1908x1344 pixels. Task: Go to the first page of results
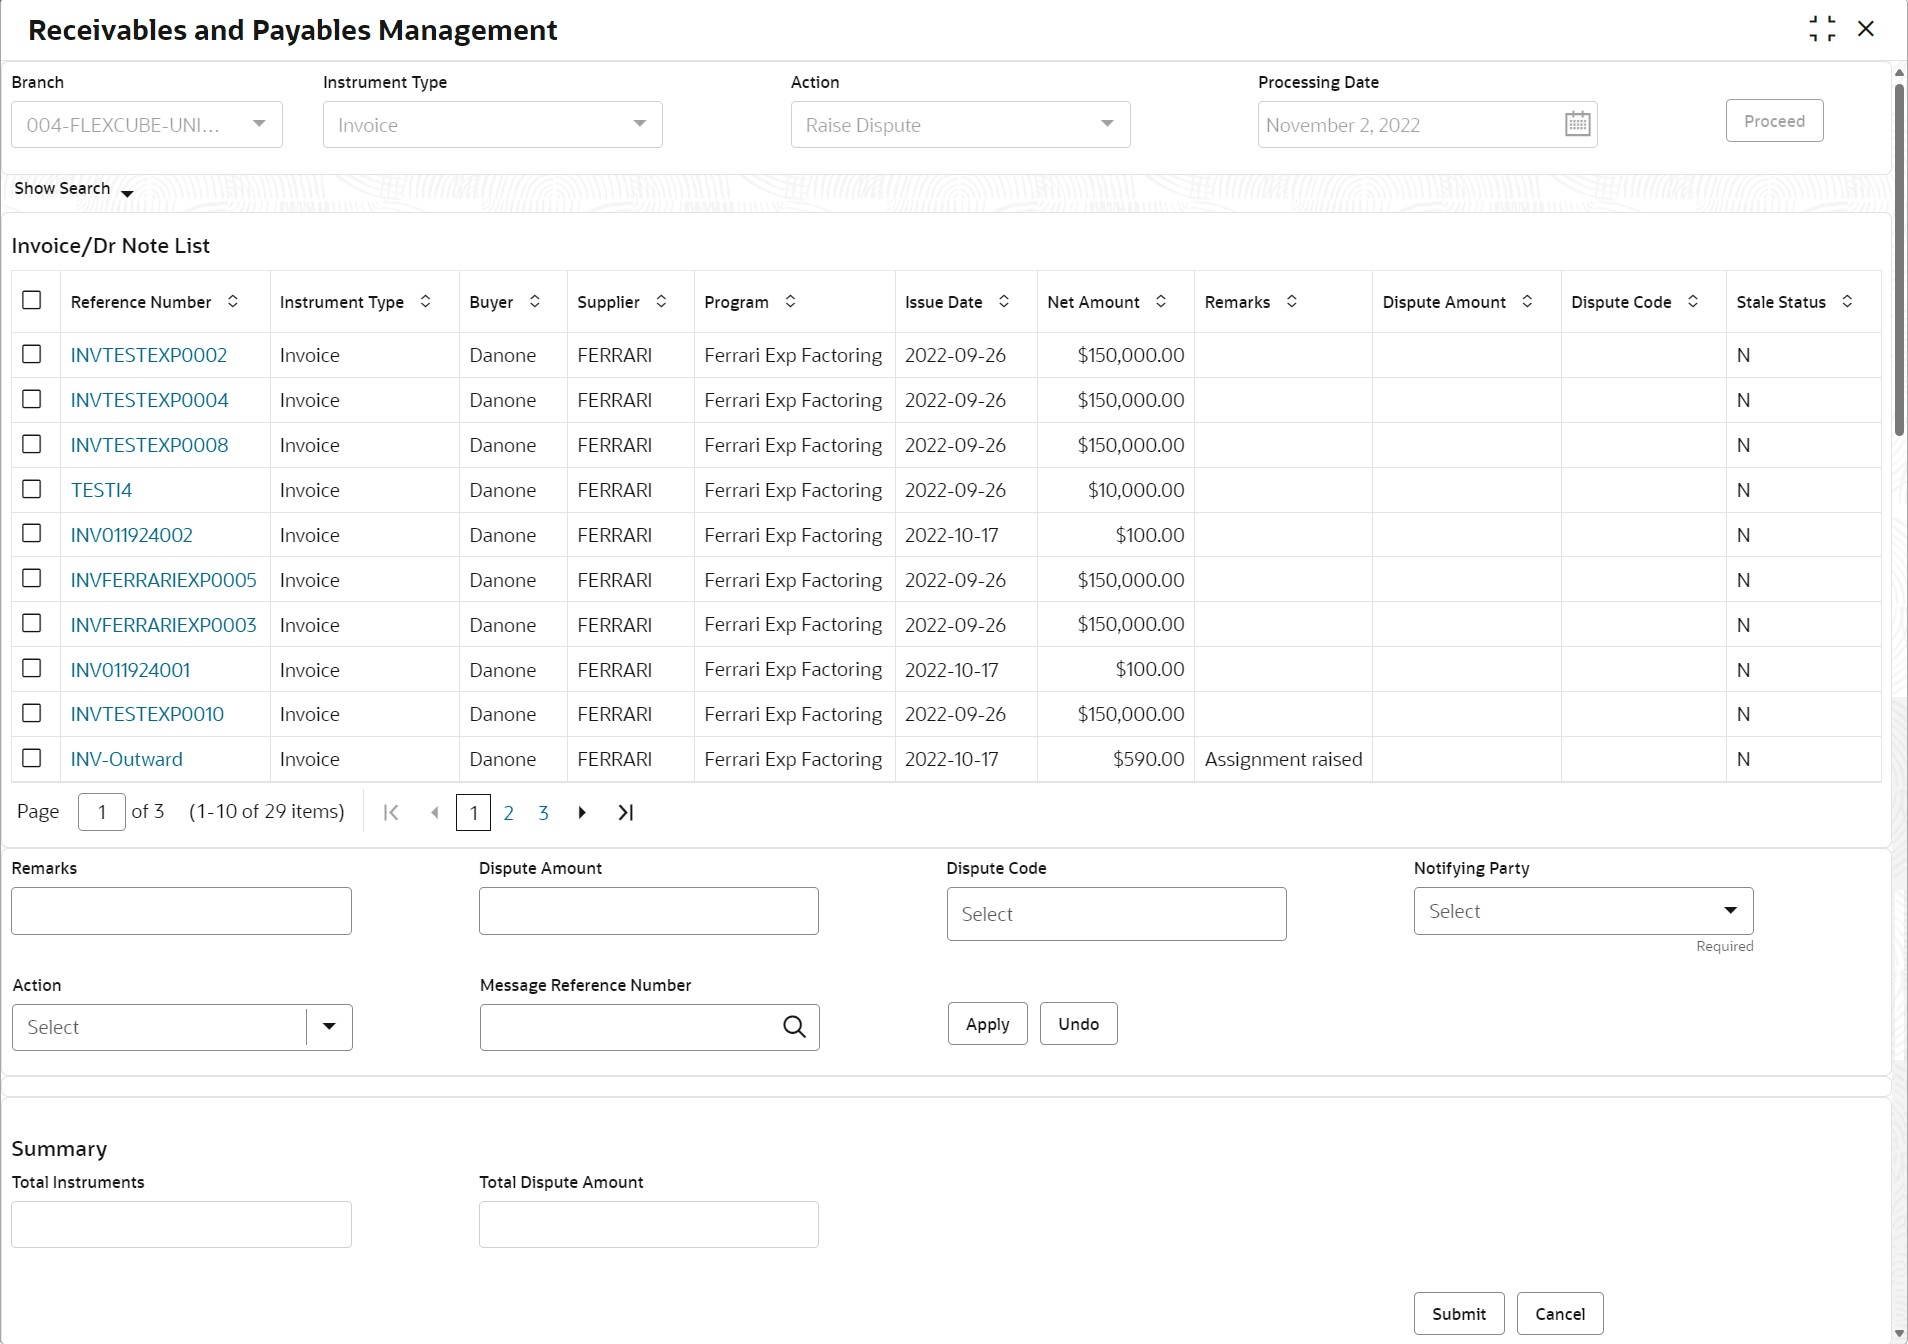pyautogui.click(x=391, y=812)
